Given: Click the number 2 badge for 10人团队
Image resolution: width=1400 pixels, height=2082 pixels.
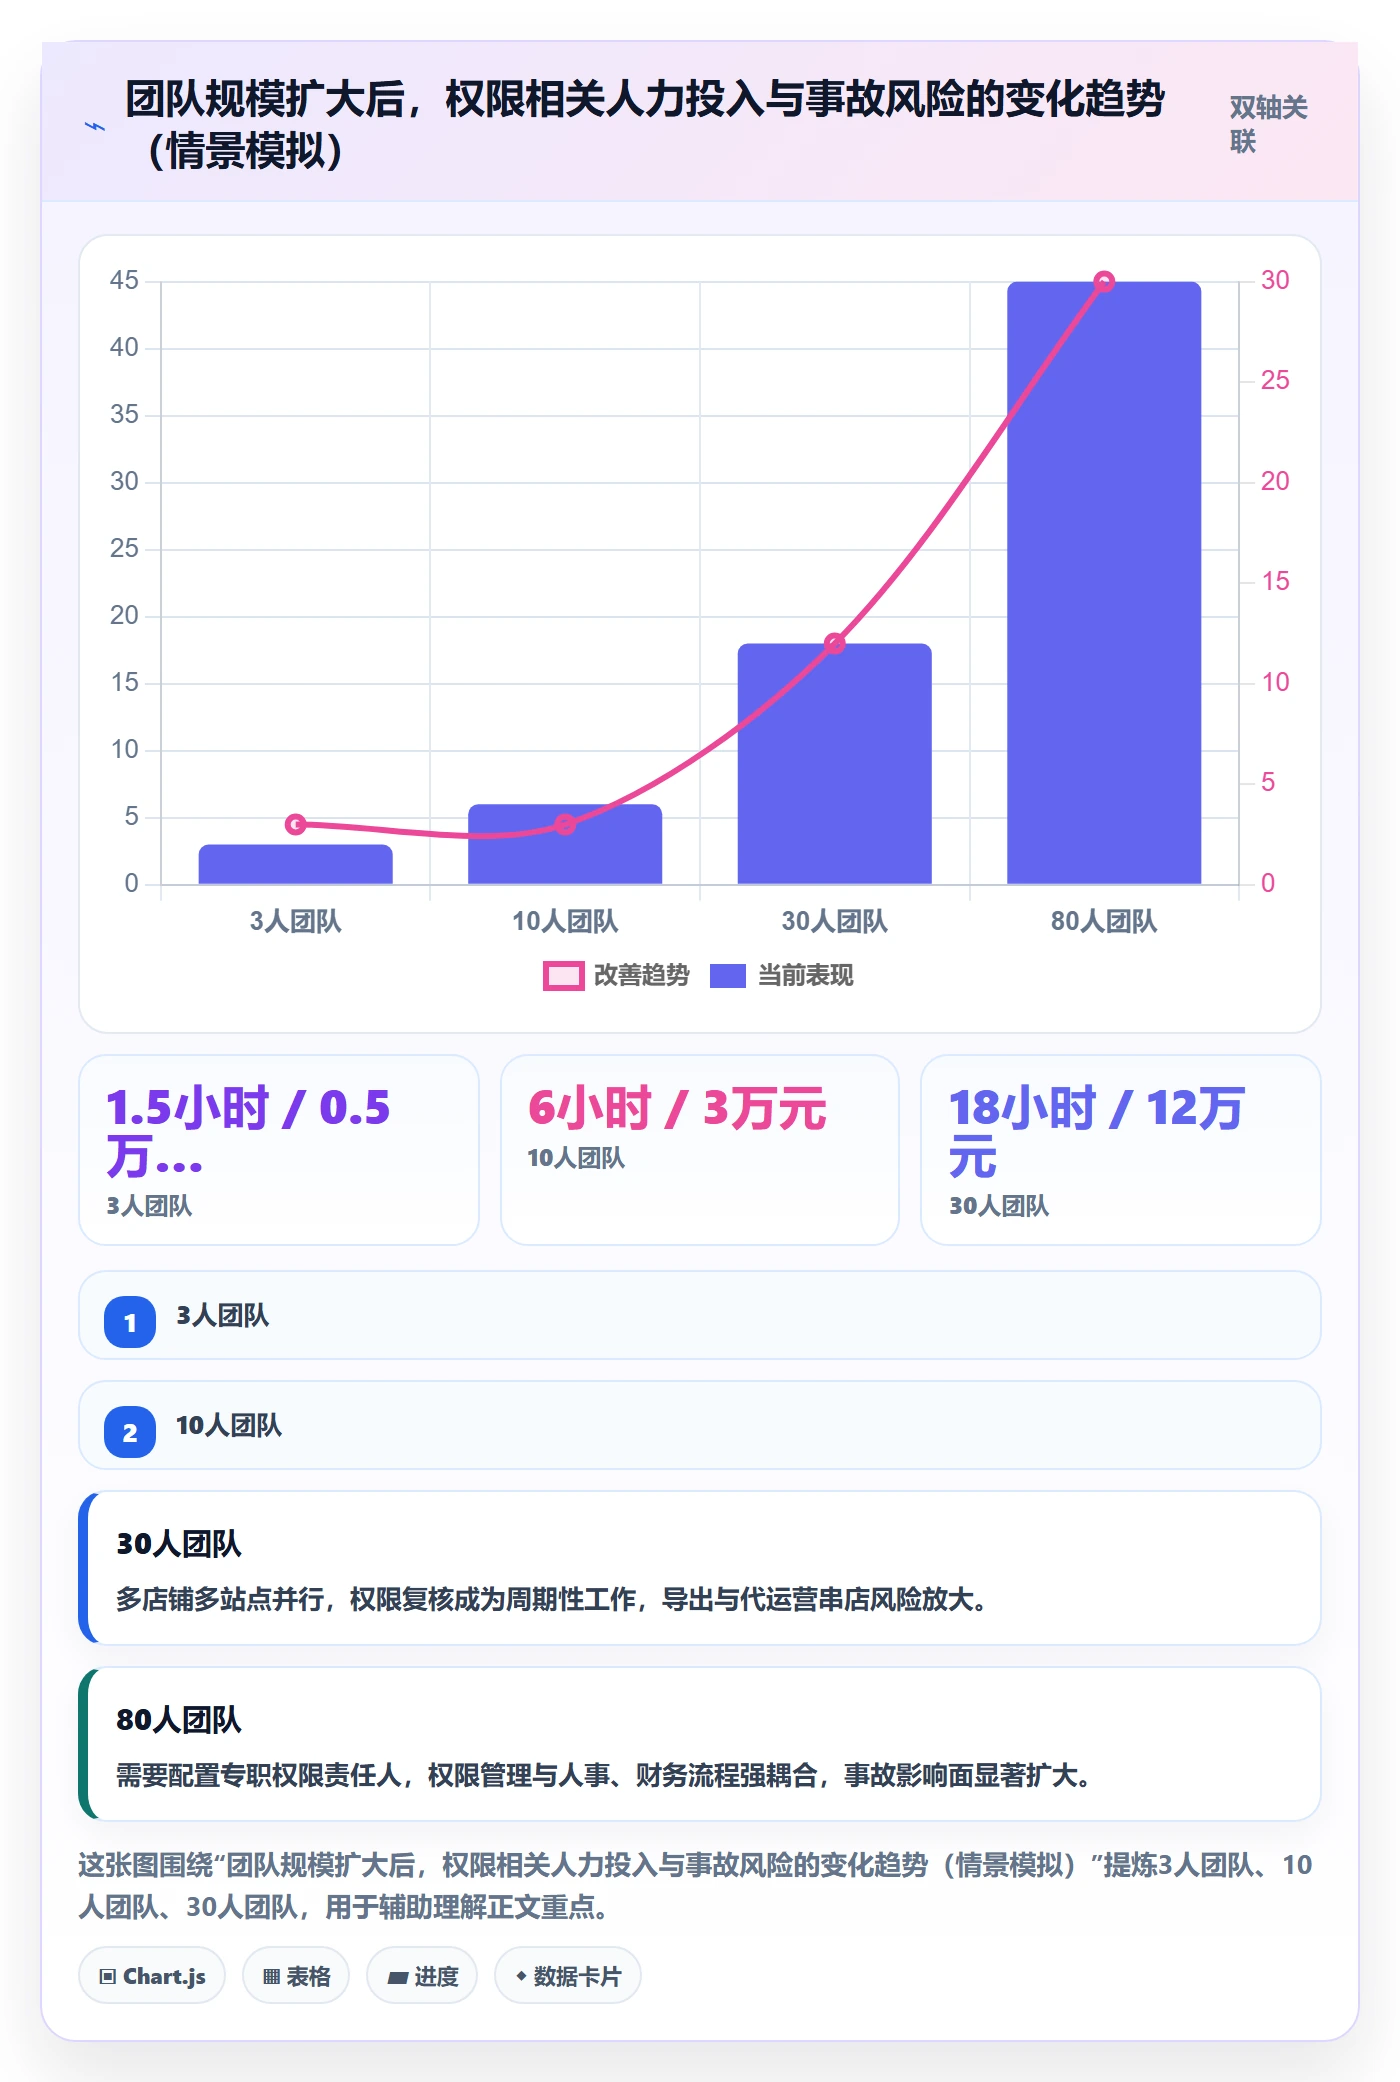Looking at the screenshot, I should [130, 1432].
